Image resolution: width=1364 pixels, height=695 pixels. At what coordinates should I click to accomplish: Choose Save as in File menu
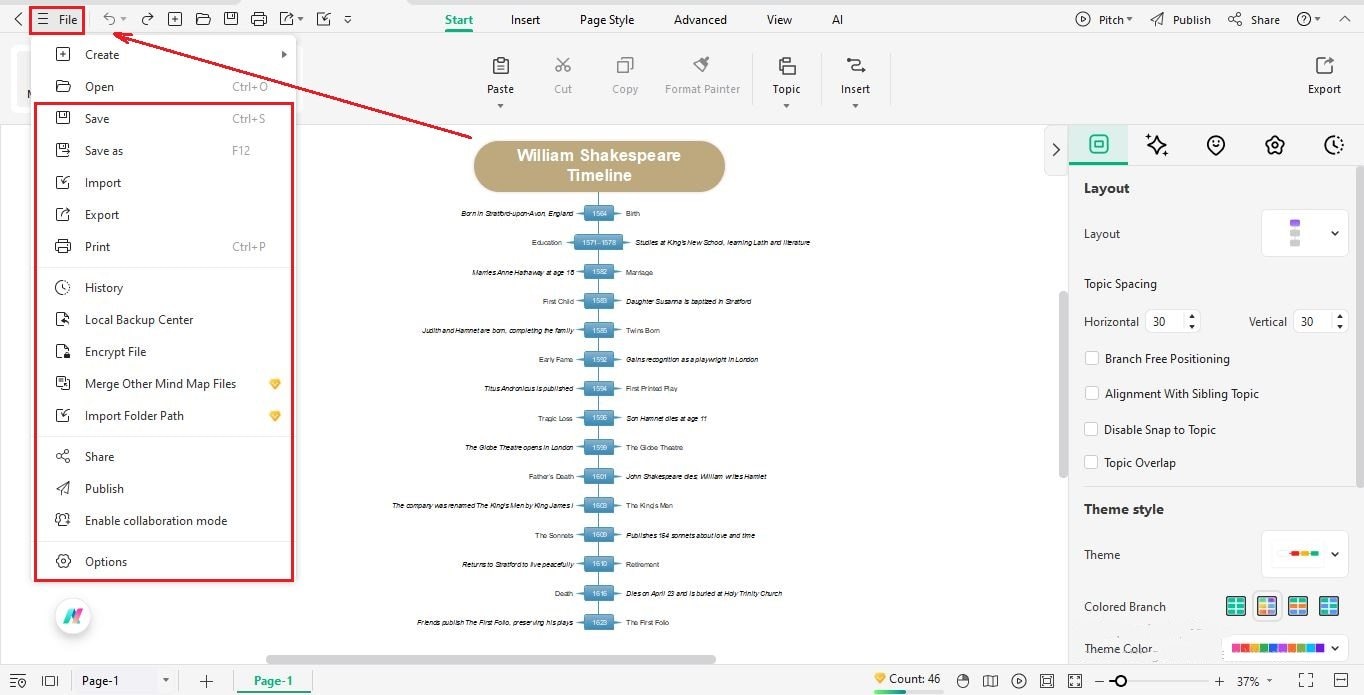(x=165, y=150)
